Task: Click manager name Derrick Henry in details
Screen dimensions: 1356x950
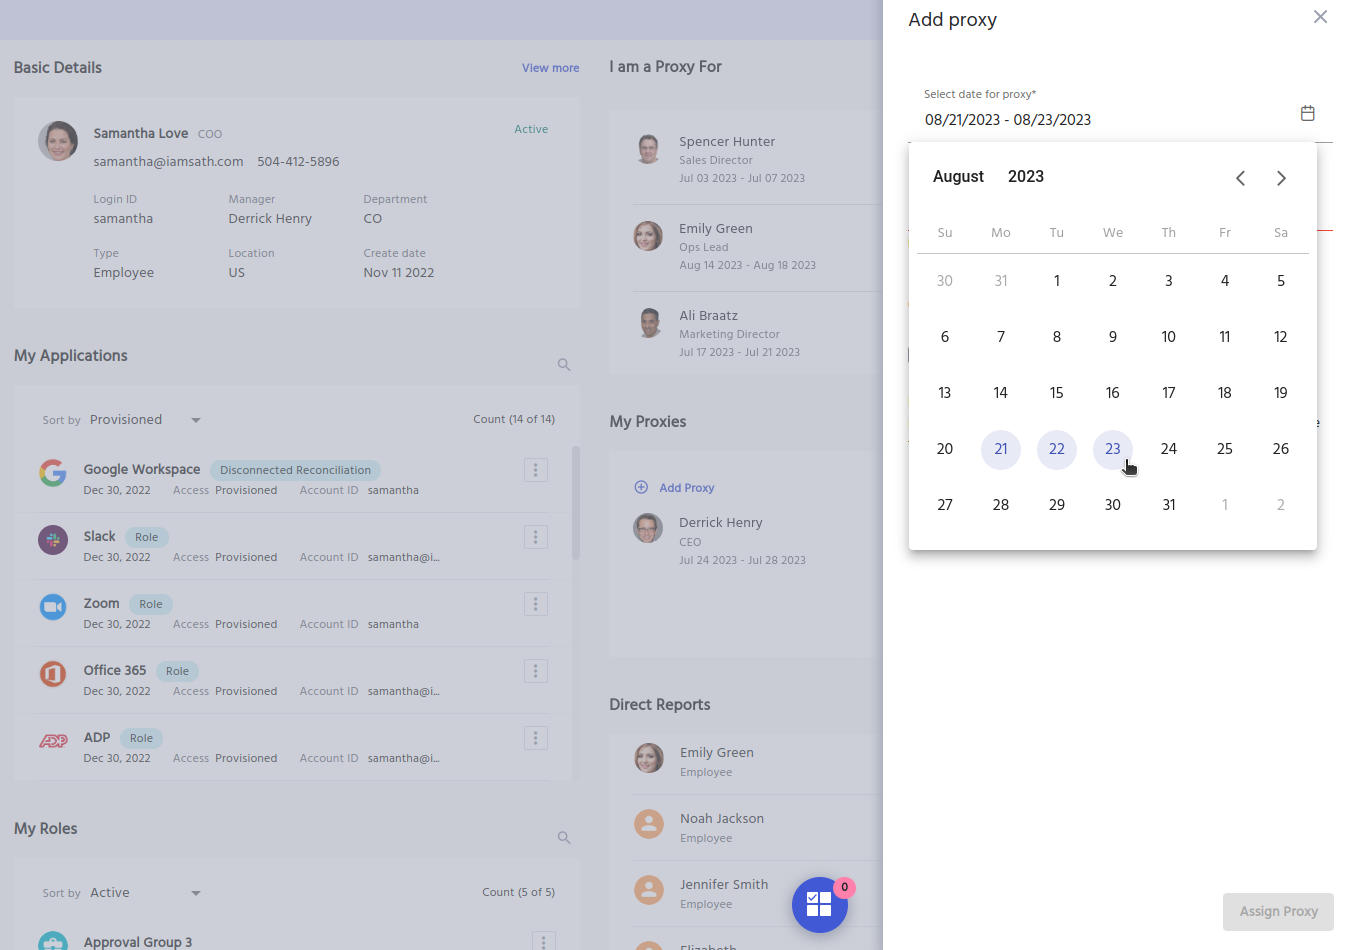Action: point(270,219)
